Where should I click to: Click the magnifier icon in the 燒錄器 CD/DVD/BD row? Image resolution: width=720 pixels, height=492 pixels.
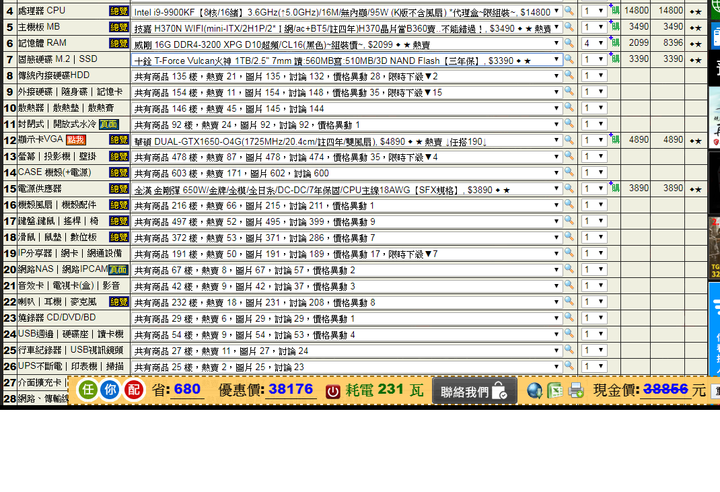[569, 317]
